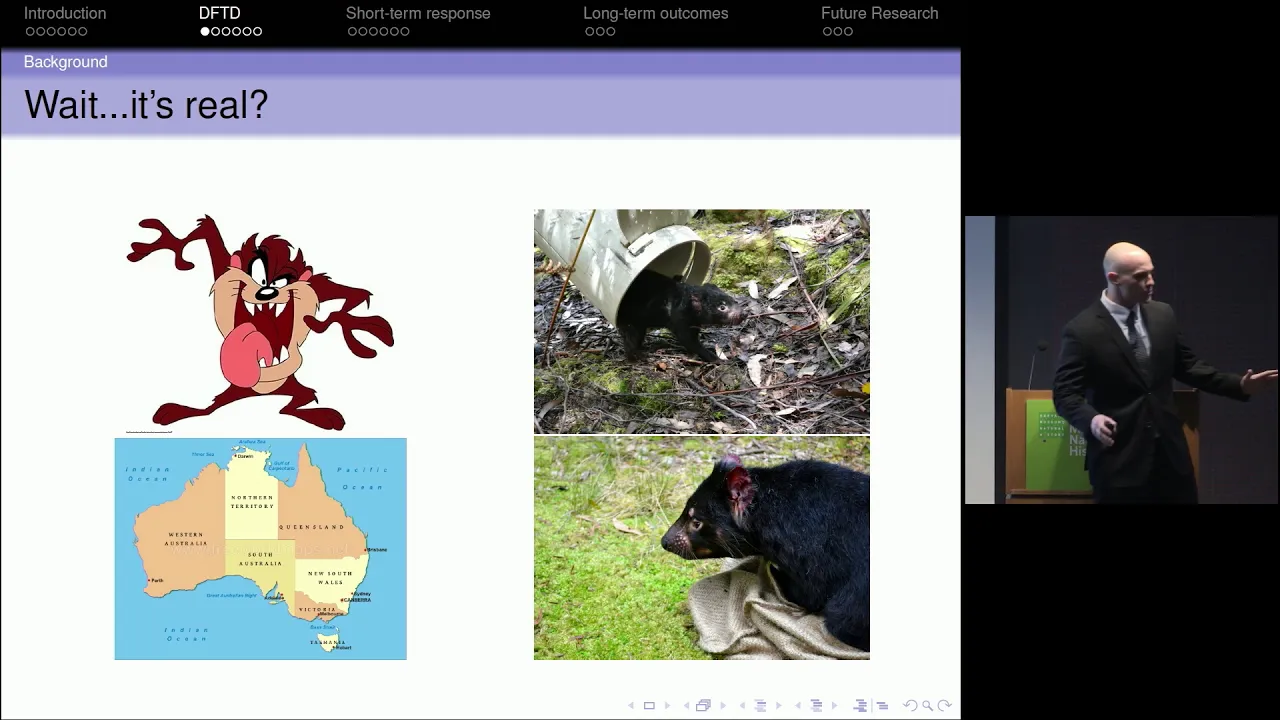
Task: Advance with the next slide arrow
Action: click(x=667, y=705)
